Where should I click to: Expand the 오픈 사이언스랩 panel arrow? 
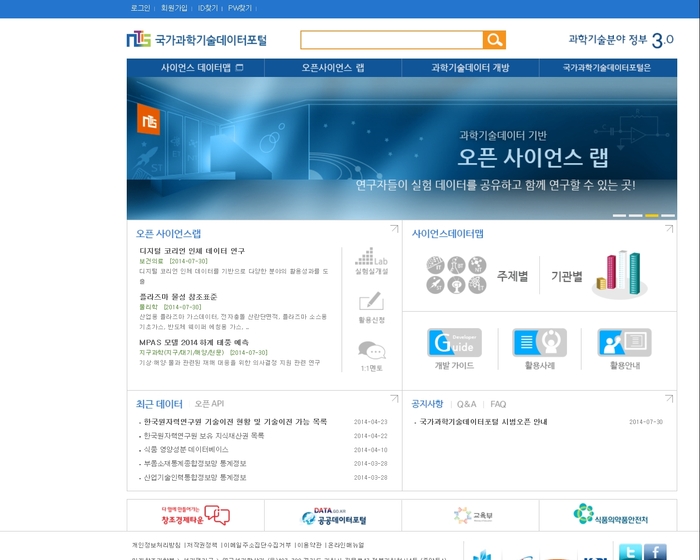tap(393, 229)
